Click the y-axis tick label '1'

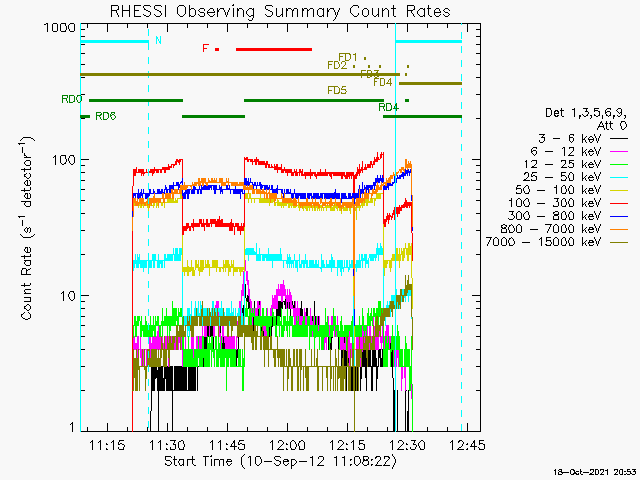pyautogui.click(x=72, y=427)
